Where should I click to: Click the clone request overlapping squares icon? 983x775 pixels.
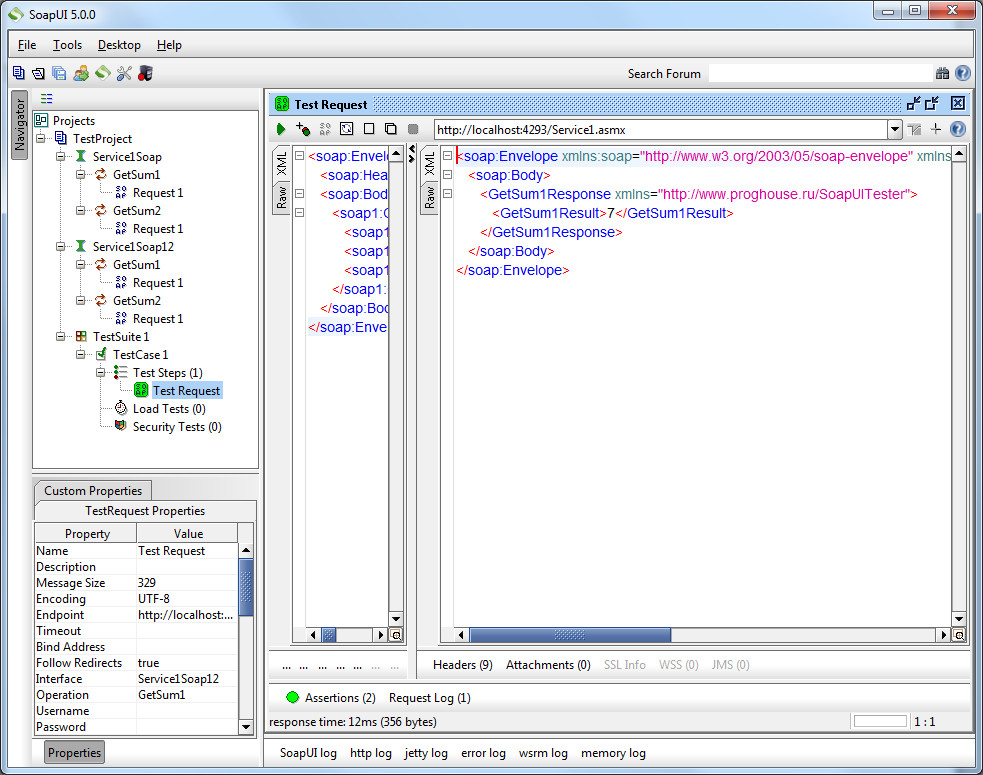pyautogui.click(x=391, y=129)
